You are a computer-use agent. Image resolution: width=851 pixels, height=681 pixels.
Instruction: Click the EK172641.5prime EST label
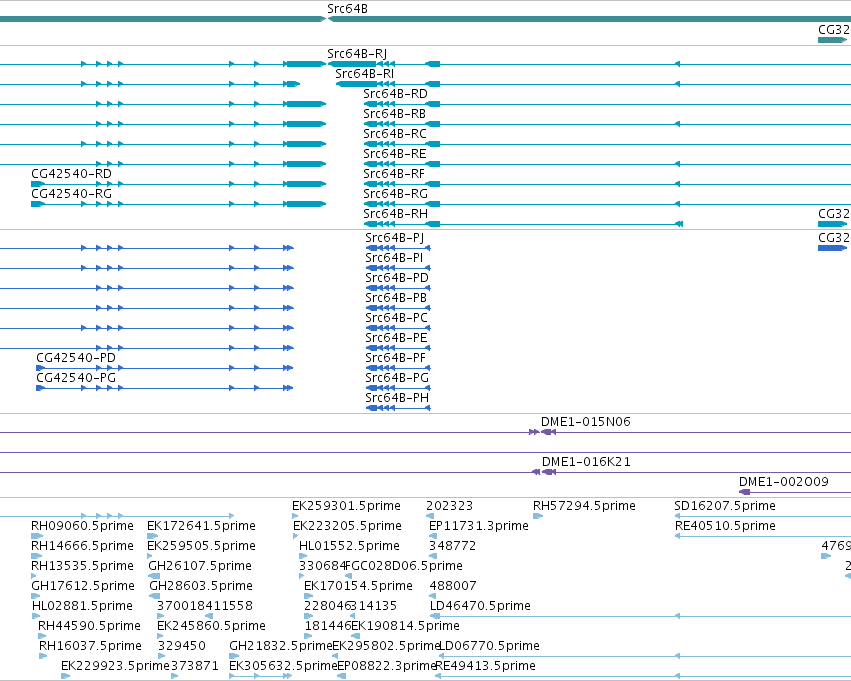click(201, 527)
